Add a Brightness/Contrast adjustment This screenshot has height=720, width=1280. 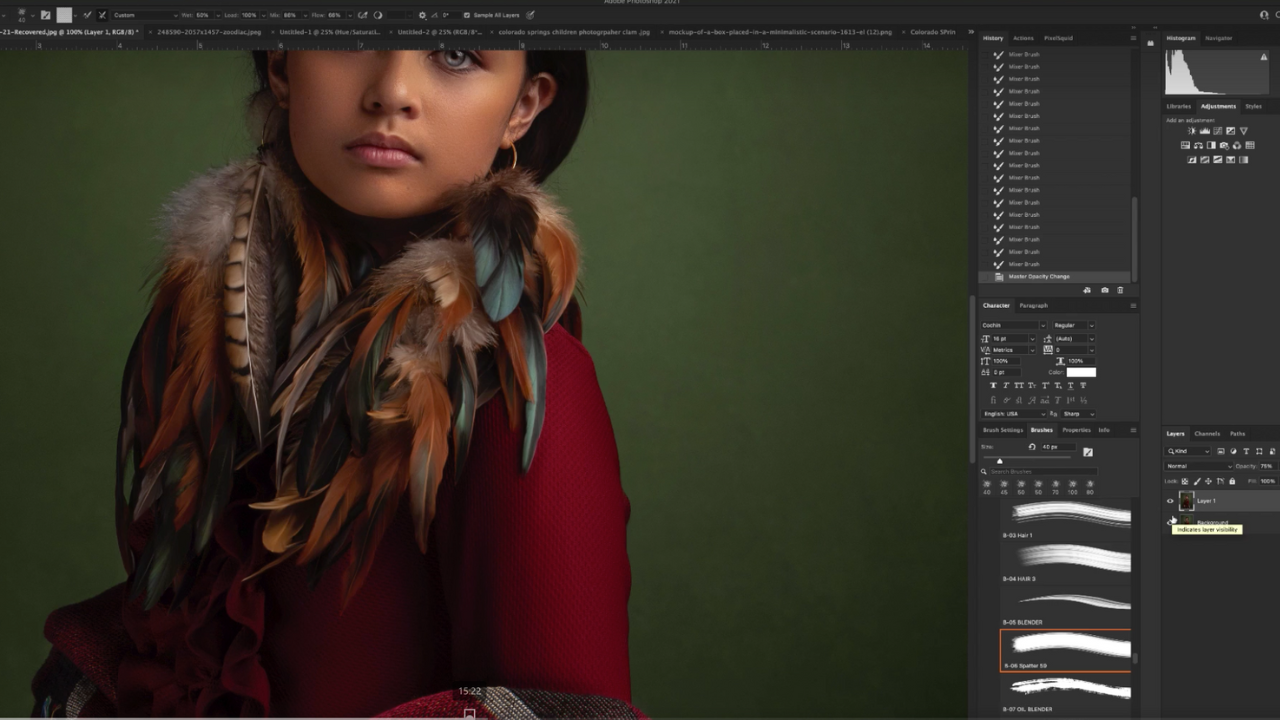click(x=1192, y=131)
